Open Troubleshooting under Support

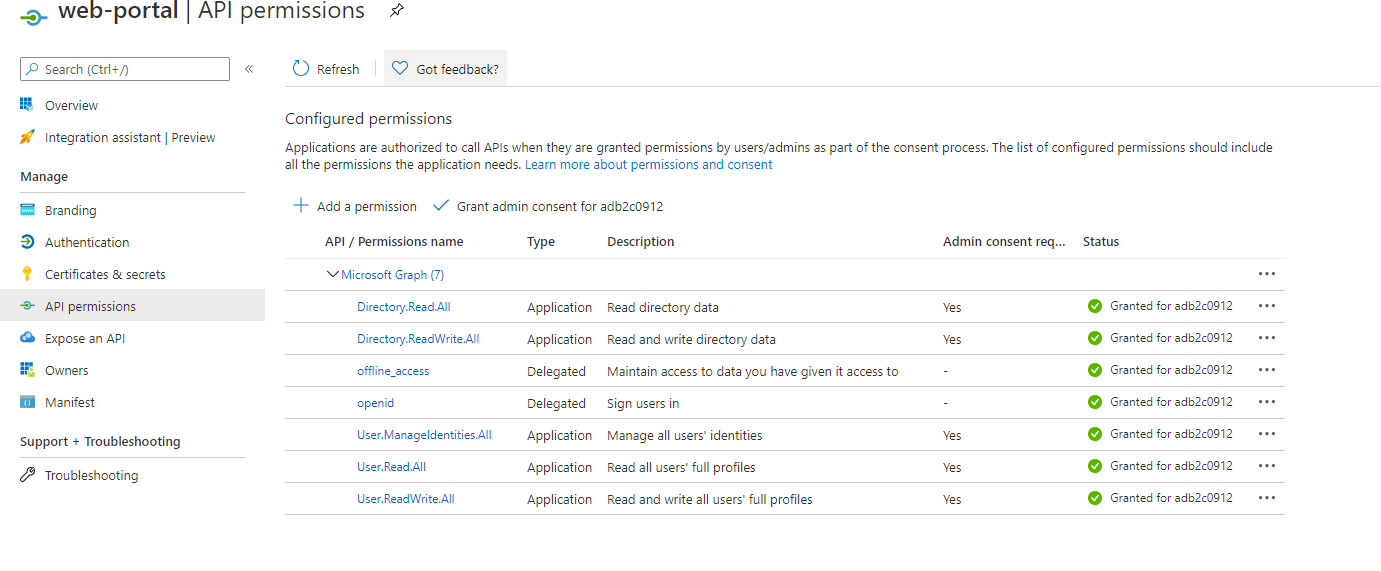[91, 475]
